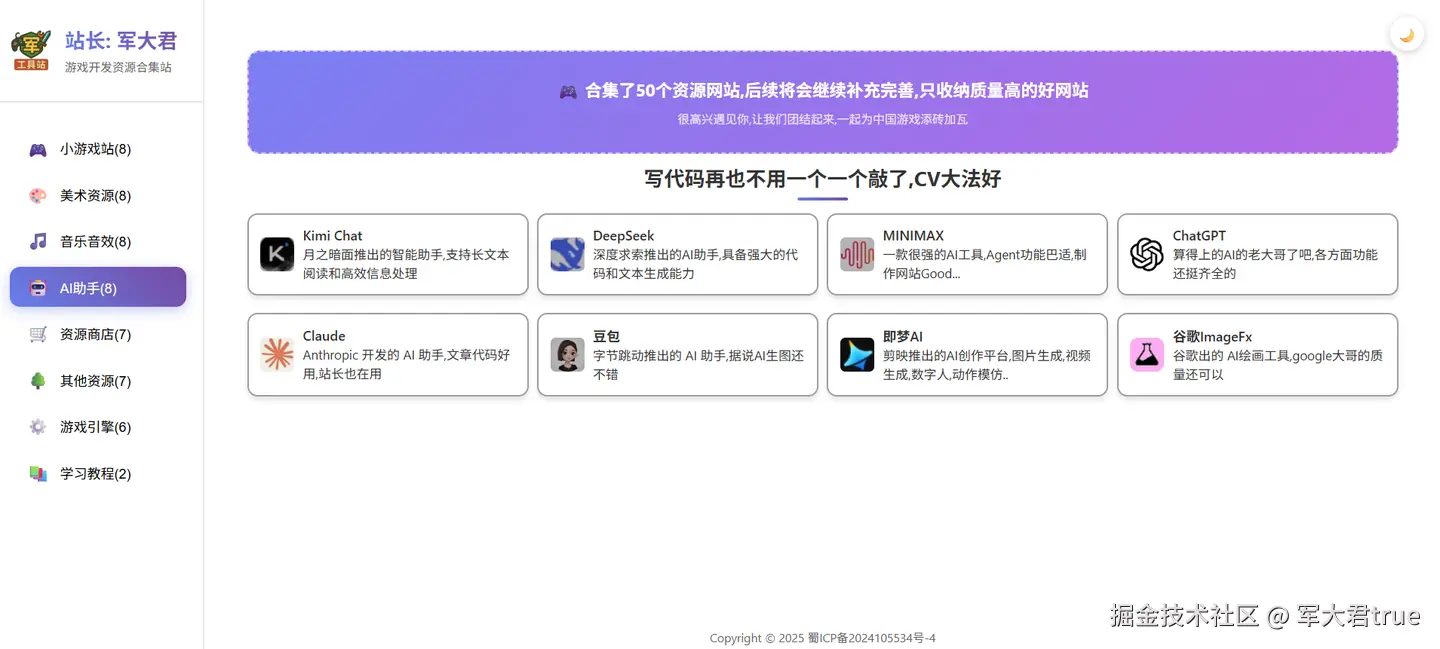
Task: Click the ChatGPT logo icon
Action: (1147, 254)
